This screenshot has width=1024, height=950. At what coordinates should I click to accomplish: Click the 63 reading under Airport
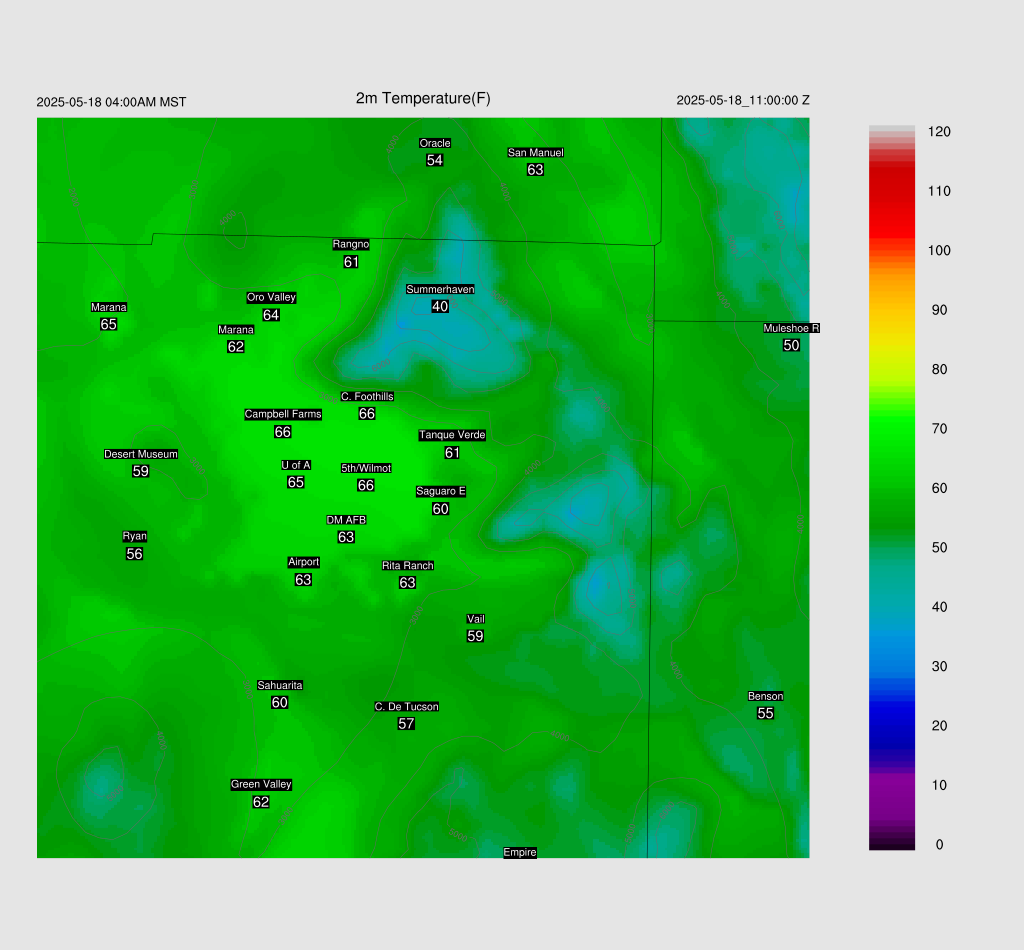pyautogui.click(x=303, y=579)
